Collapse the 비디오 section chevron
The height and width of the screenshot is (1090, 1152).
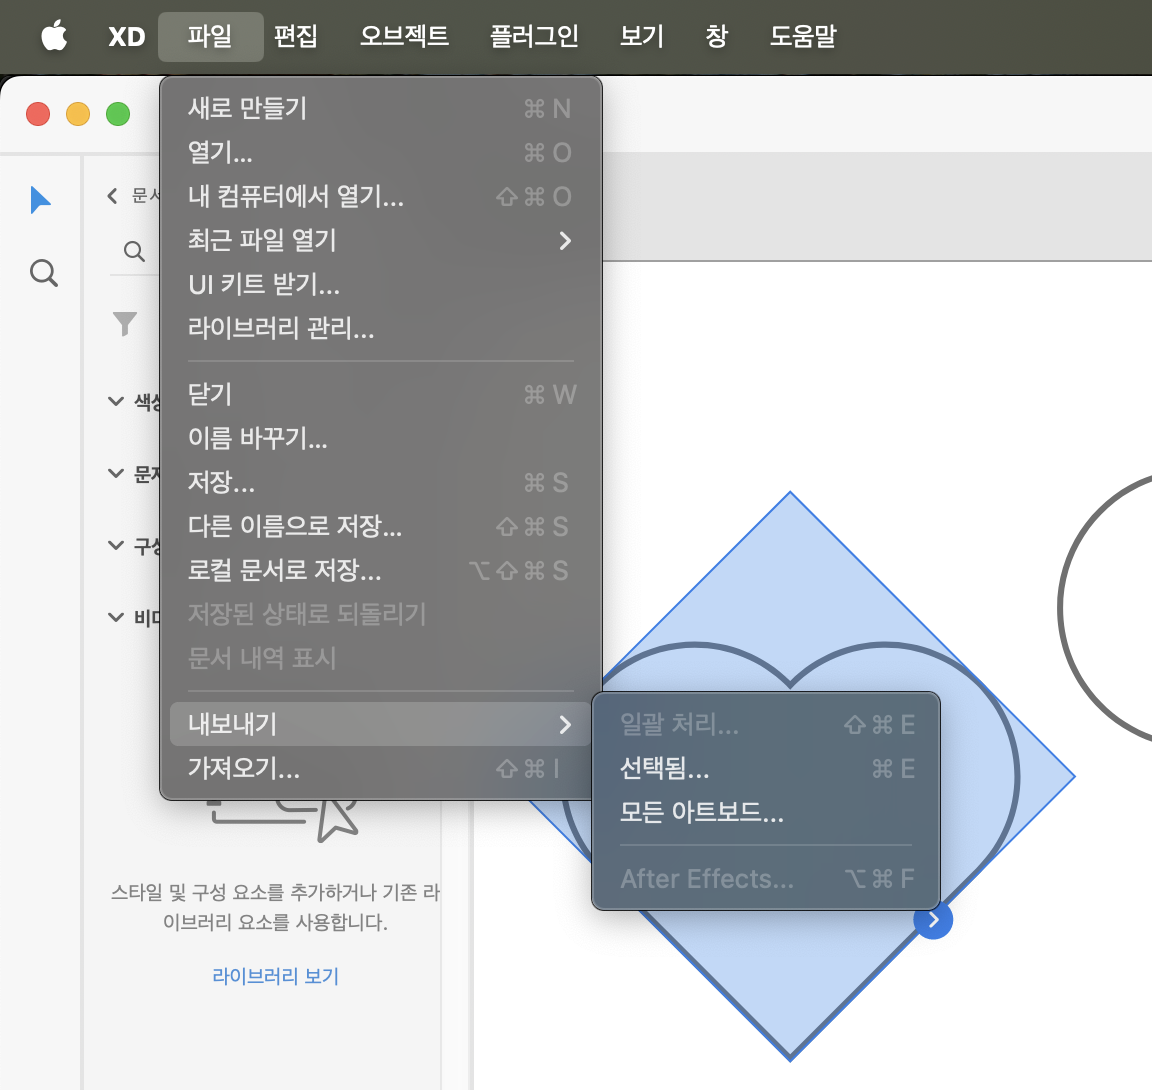115,617
